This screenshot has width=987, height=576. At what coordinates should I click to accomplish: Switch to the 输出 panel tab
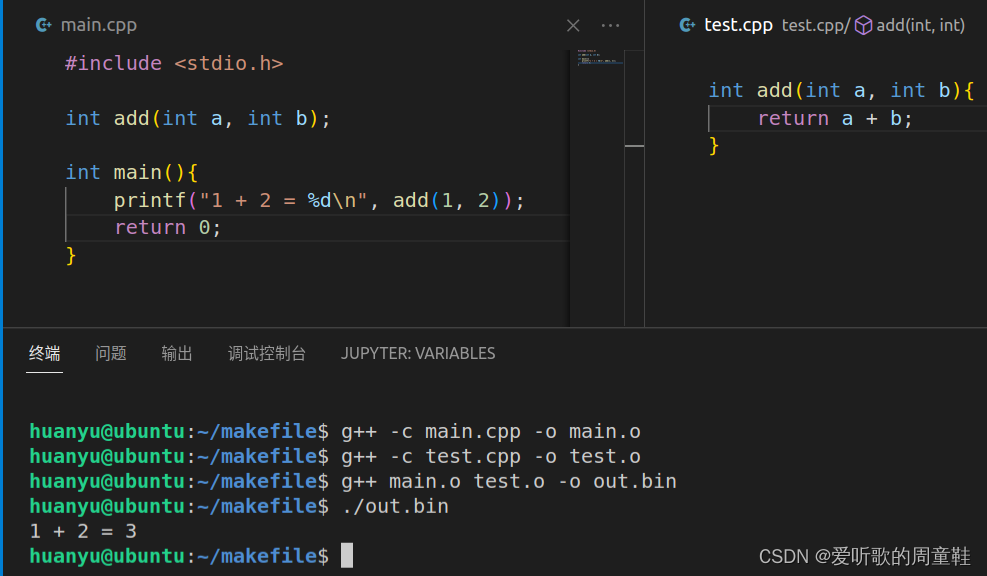coord(177,354)
